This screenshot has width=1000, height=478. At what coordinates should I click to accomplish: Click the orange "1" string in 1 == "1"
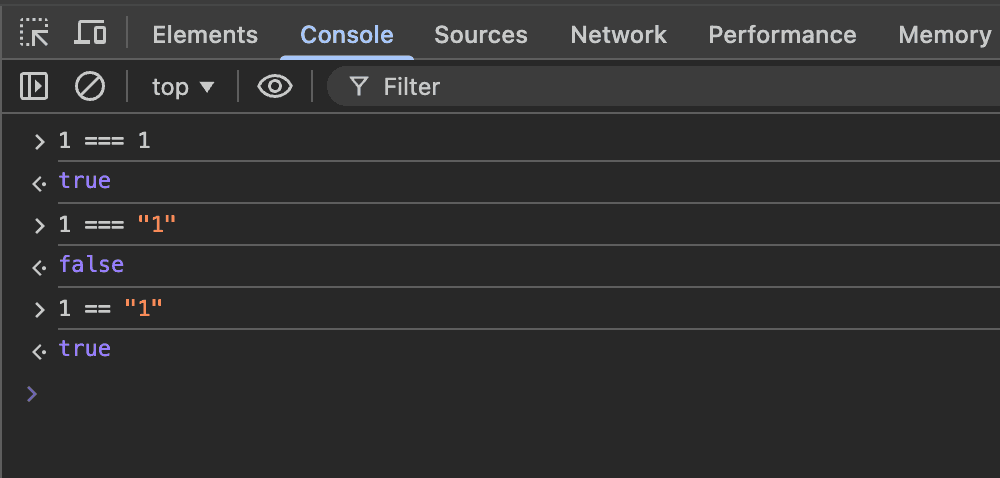click(x=143, y=309)
